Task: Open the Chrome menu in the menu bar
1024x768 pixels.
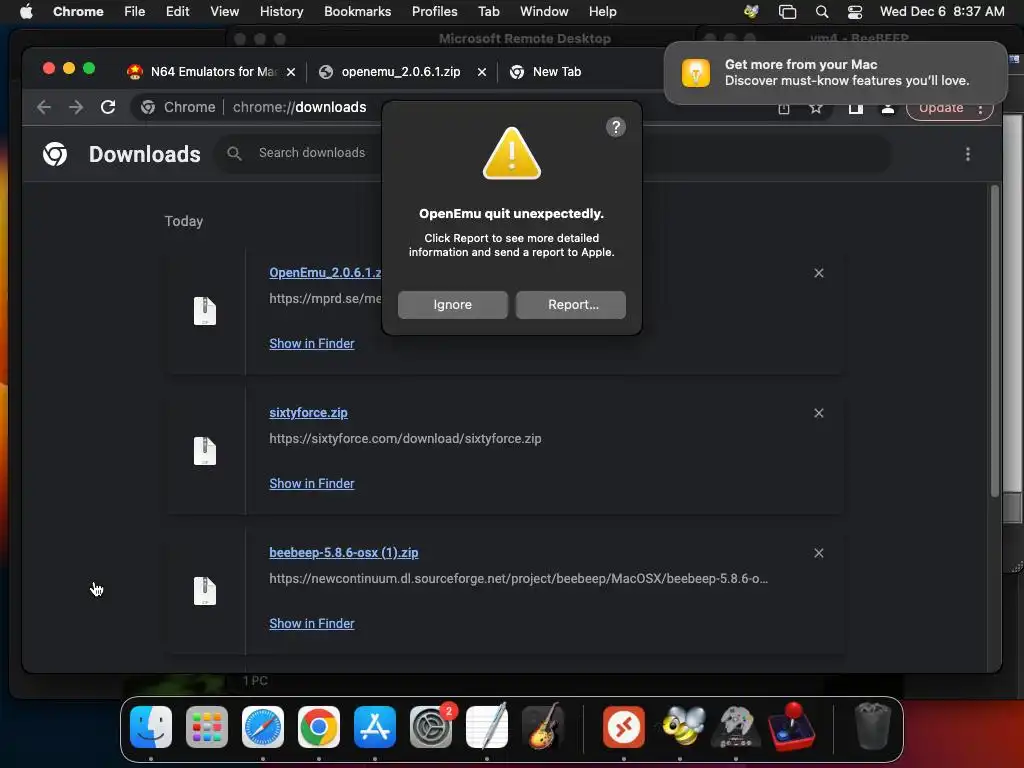Action: coord(78,11)
